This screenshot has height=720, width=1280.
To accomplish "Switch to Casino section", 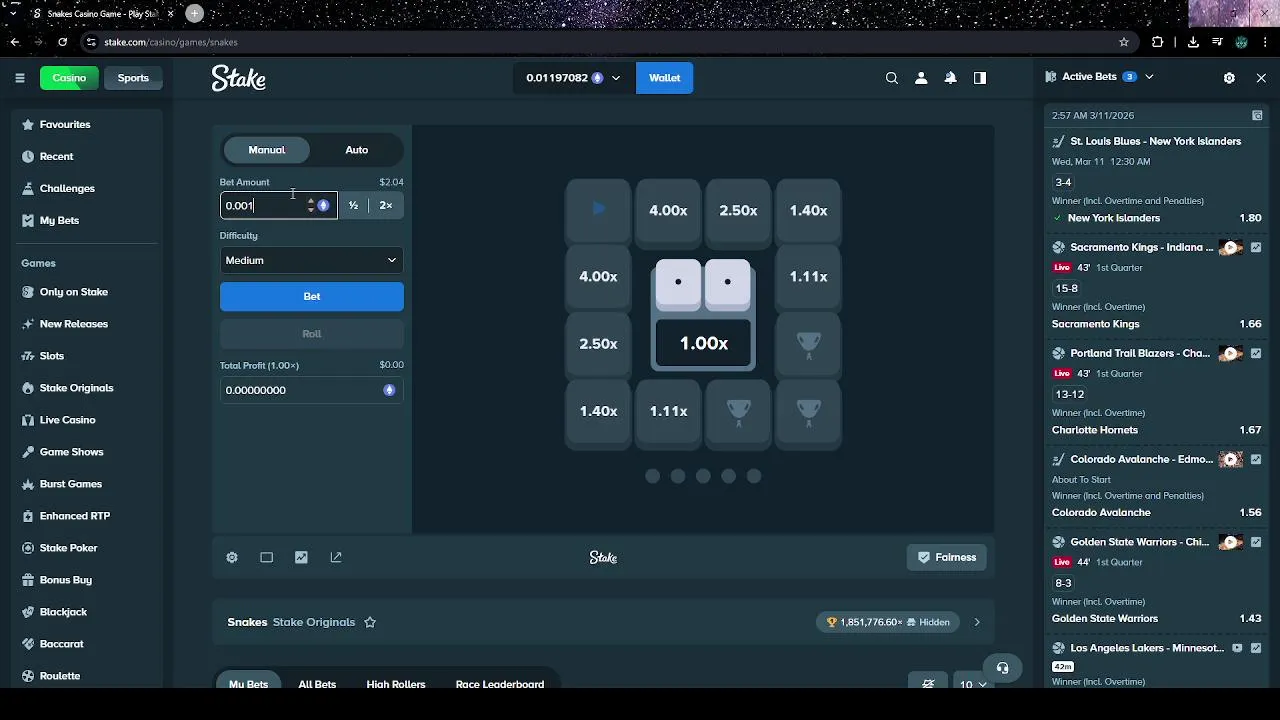I will point(69,78).
